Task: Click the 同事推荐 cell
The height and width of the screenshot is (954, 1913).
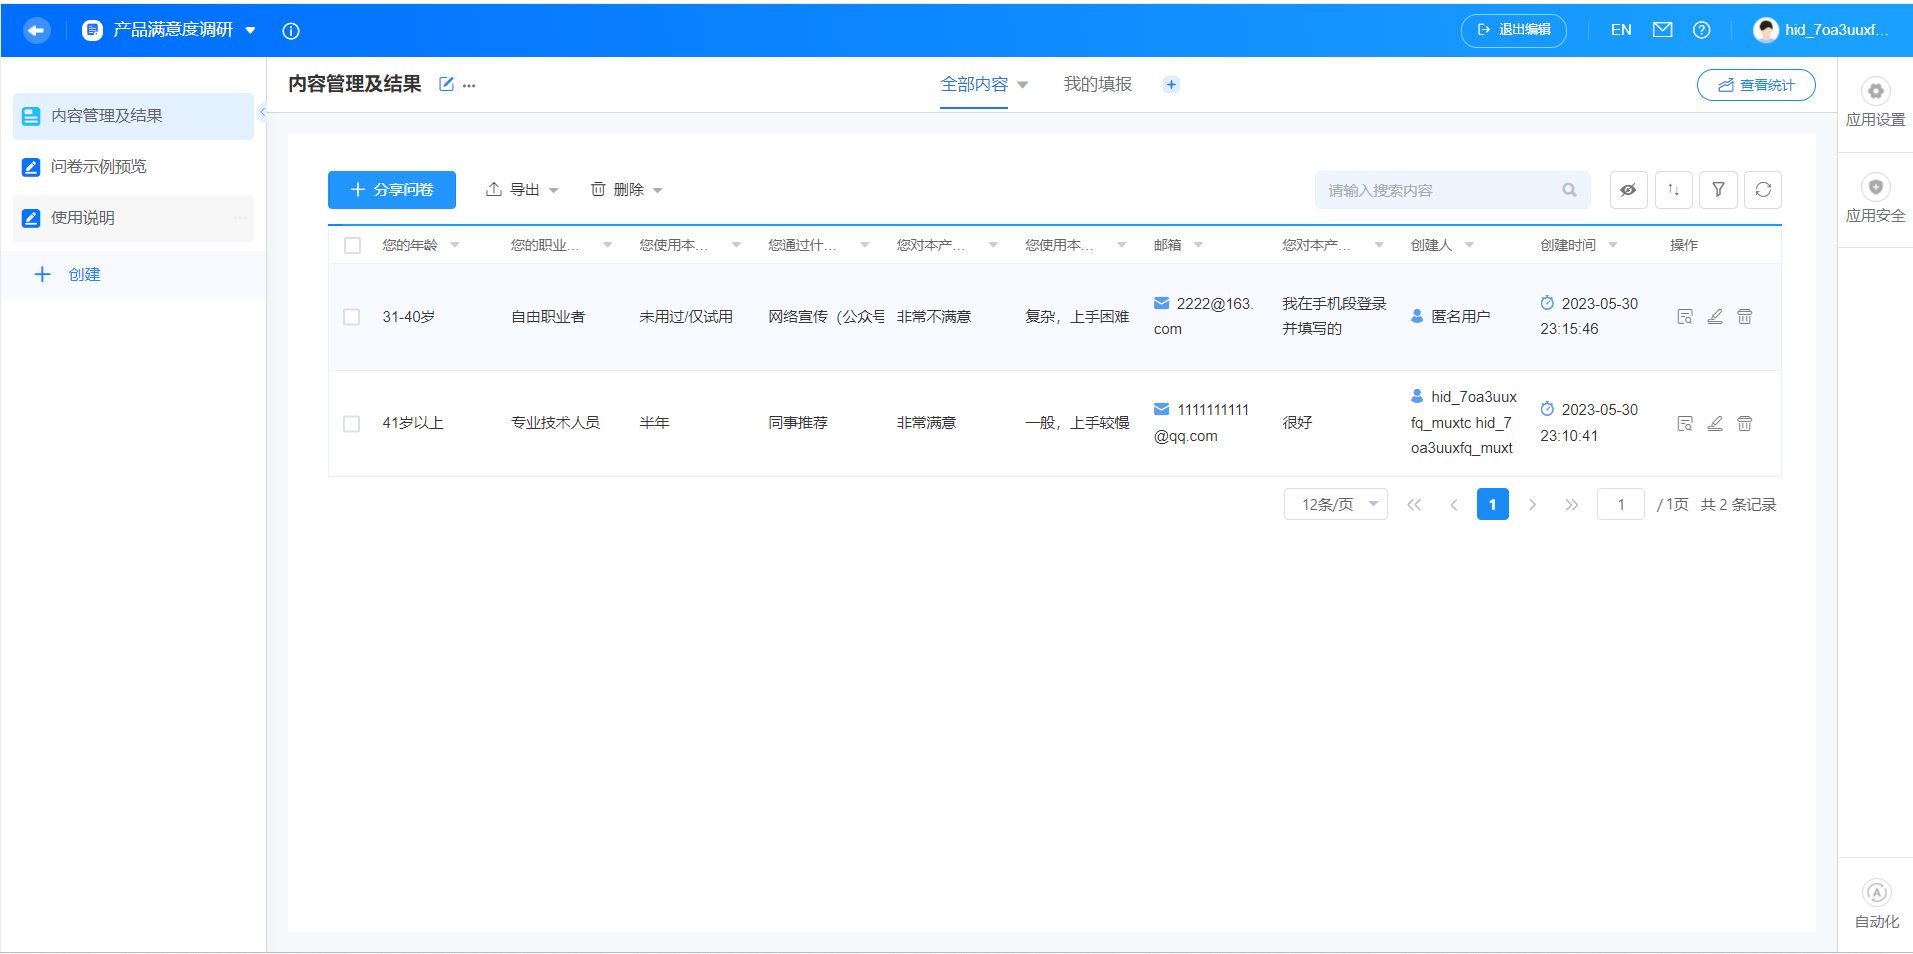Action: [798, 423]
